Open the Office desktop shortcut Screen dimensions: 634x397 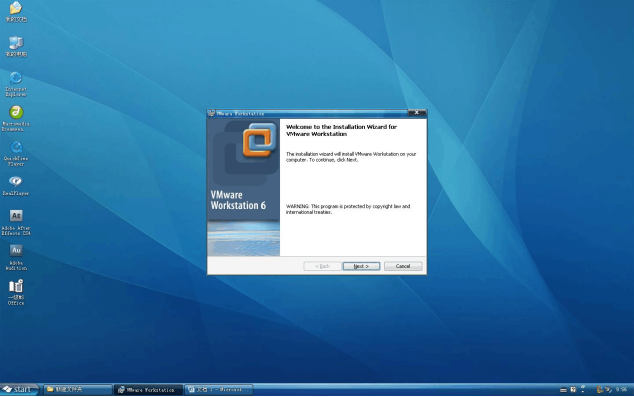[x=16, y=292]
